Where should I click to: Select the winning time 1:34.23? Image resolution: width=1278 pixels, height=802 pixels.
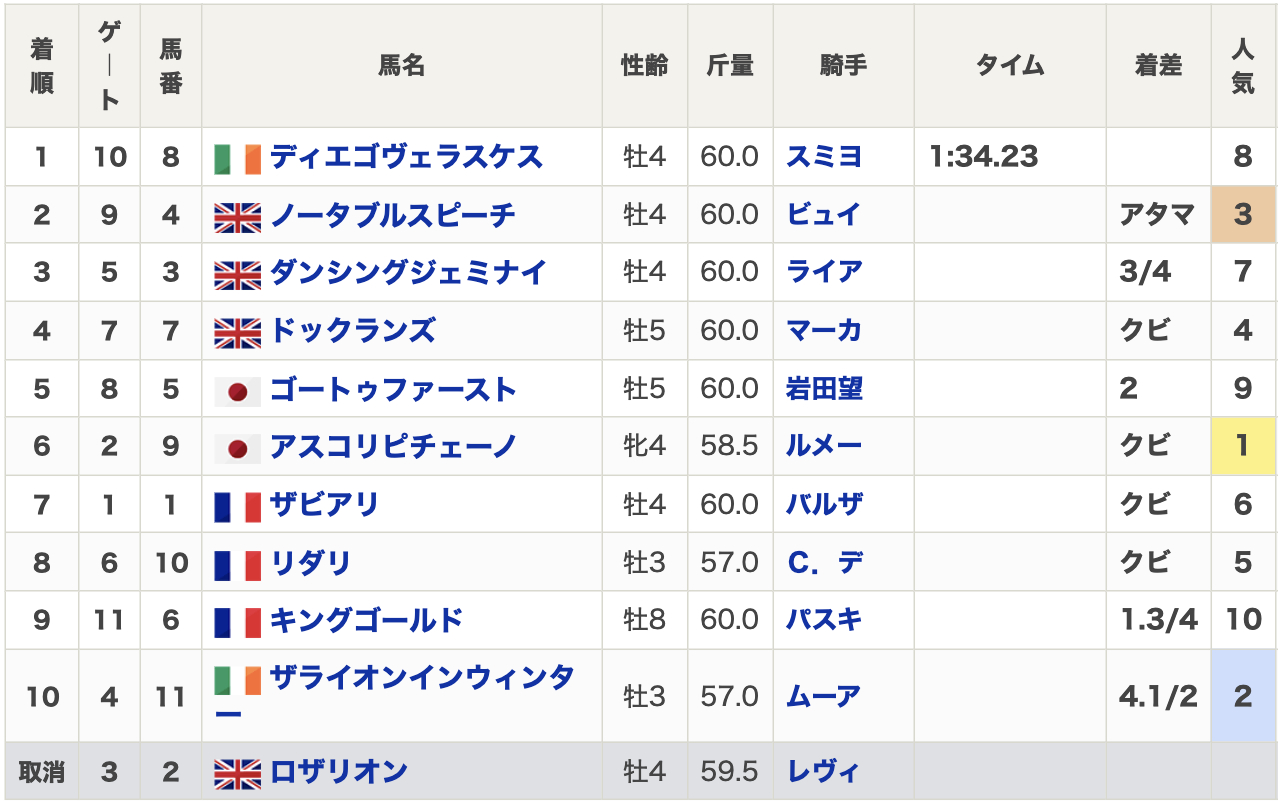coord(984,157)
